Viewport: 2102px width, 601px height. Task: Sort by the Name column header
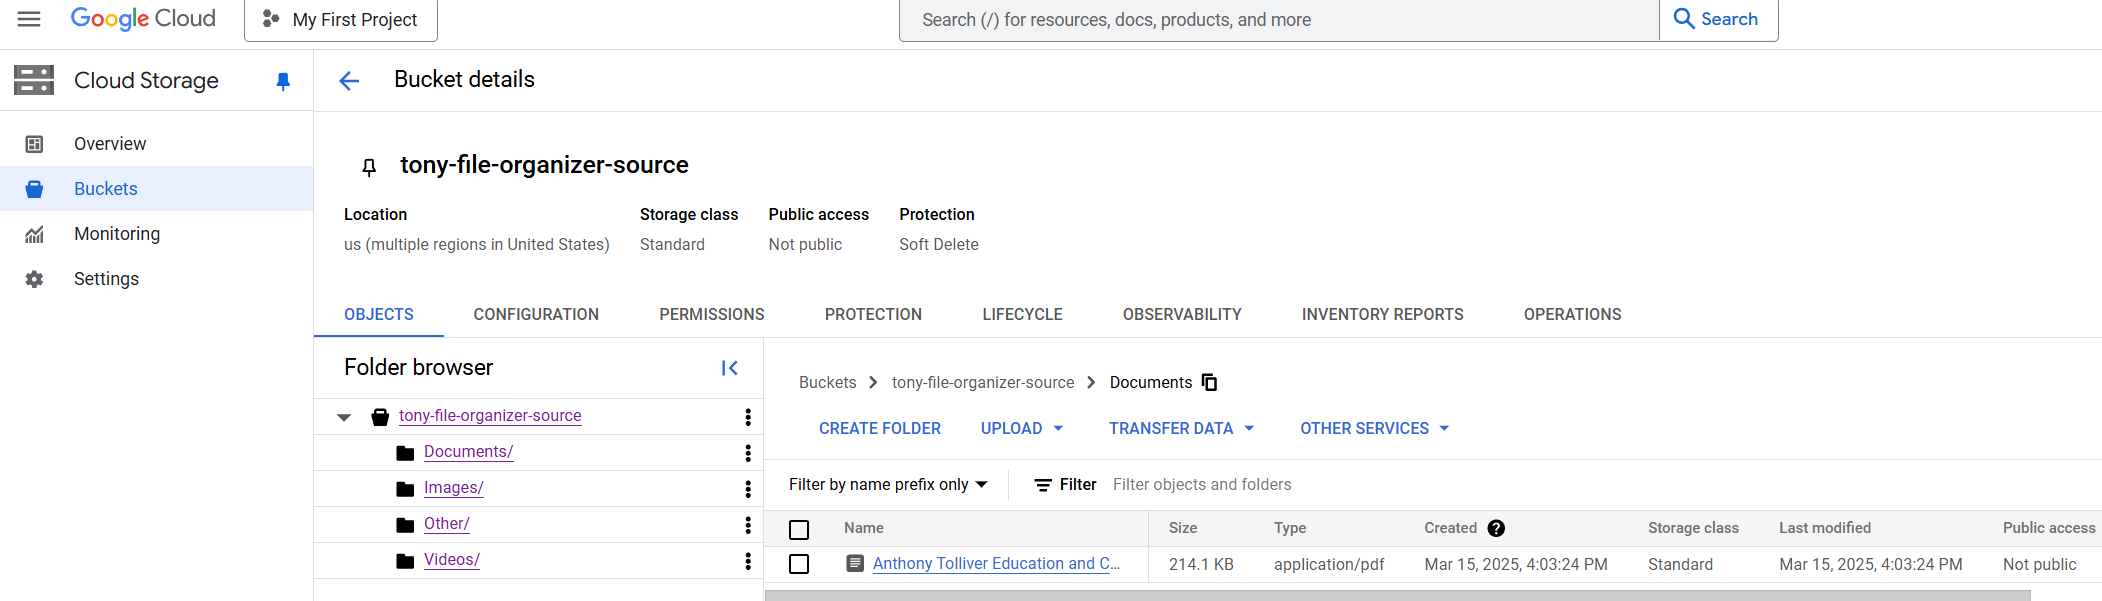(x=864, y=528)
